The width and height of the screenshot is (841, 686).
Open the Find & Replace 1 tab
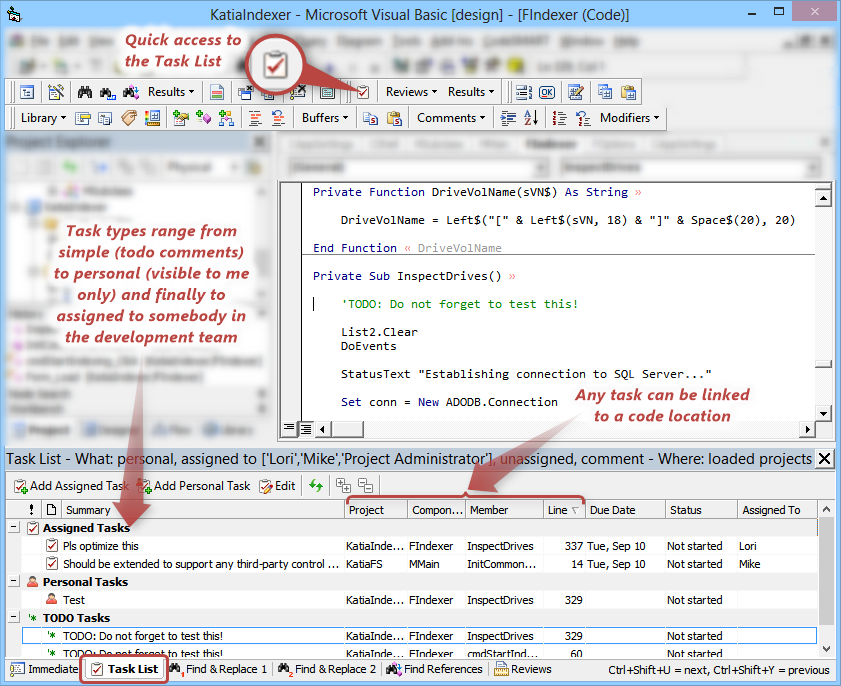coord(218,669)
